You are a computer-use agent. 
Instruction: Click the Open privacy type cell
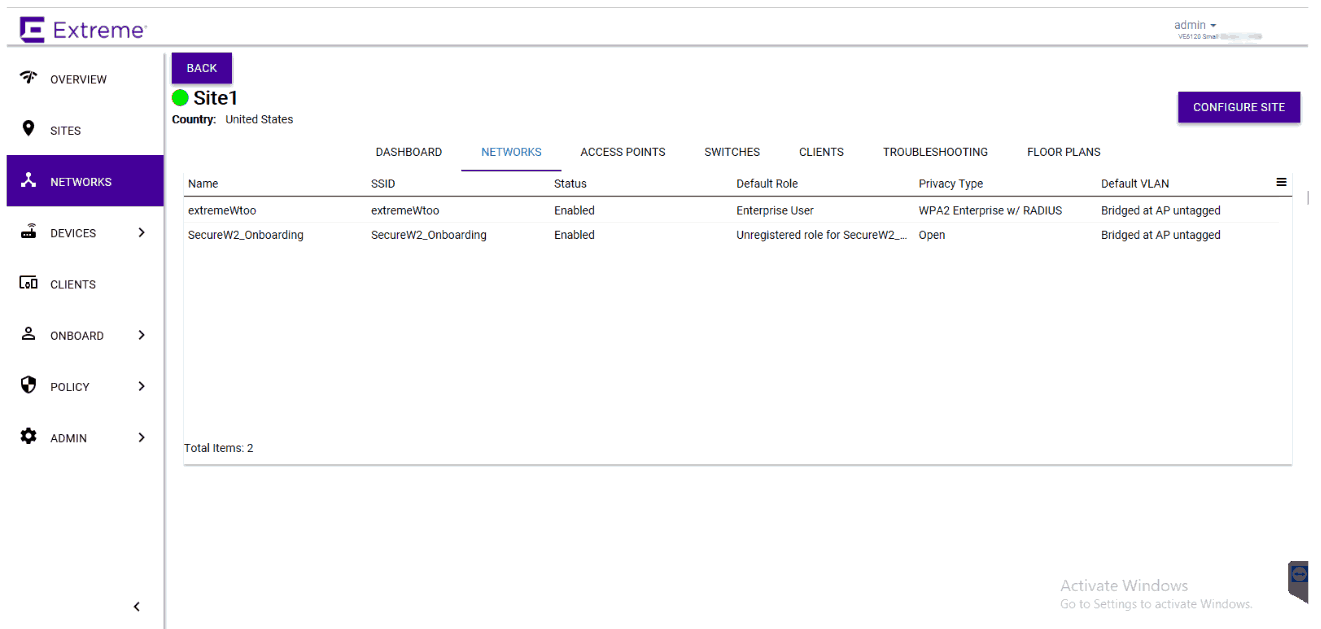(932, 235)
